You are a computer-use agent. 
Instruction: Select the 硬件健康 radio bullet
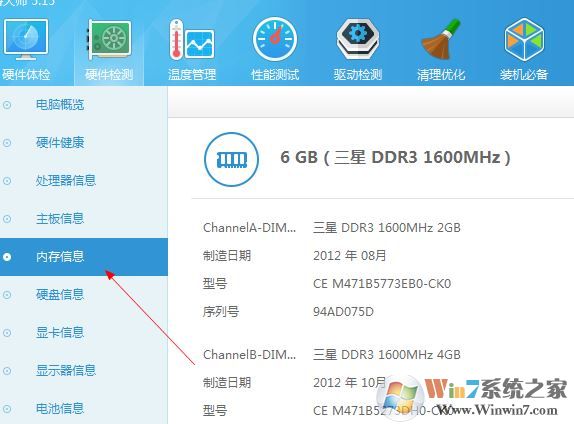[7, 143]
